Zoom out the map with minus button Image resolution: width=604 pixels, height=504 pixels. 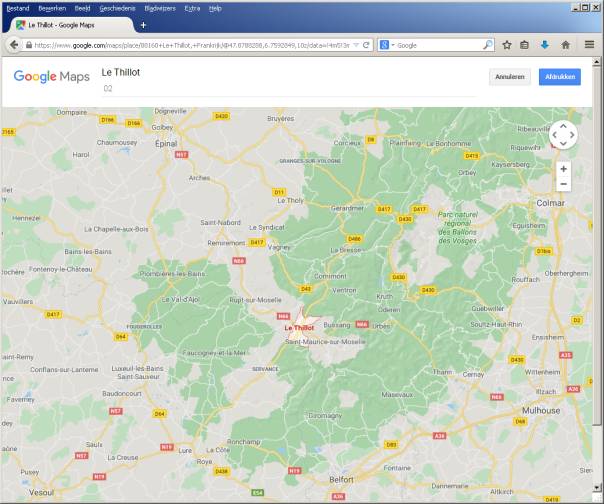click(x=564, y=184)
